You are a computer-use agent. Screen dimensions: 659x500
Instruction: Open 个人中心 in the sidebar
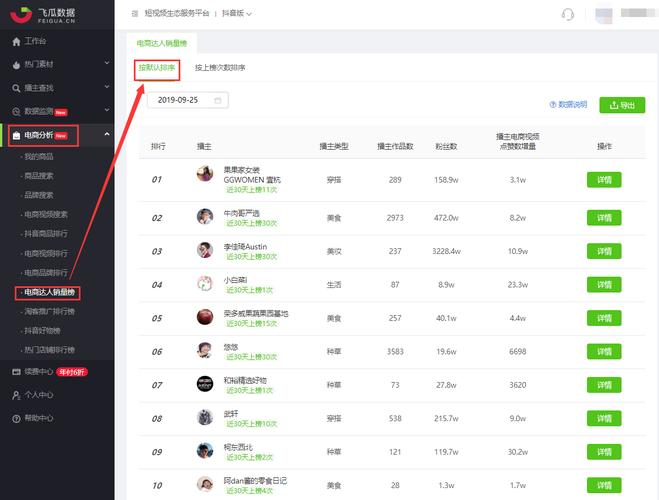click(39, 394)
